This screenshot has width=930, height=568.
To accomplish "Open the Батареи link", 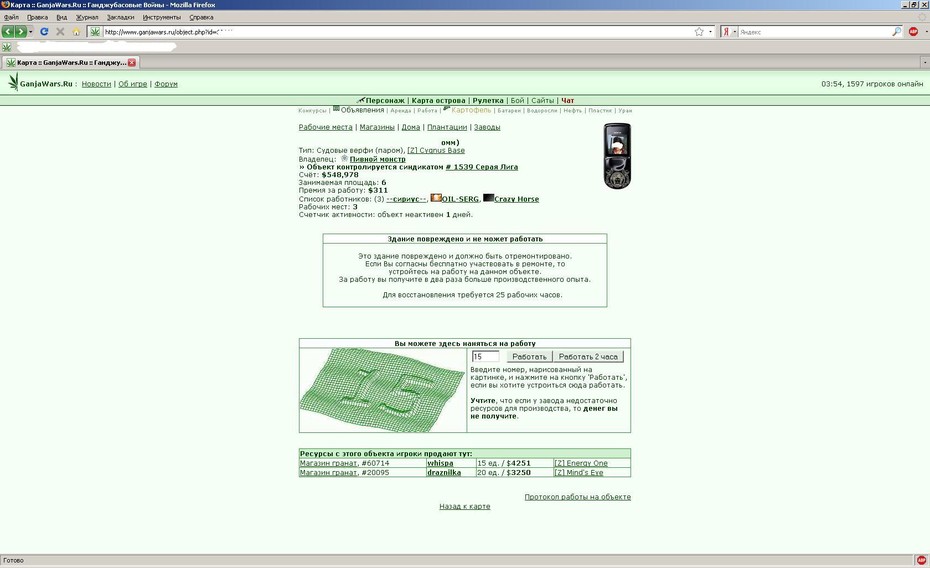I will click(509, 111).
